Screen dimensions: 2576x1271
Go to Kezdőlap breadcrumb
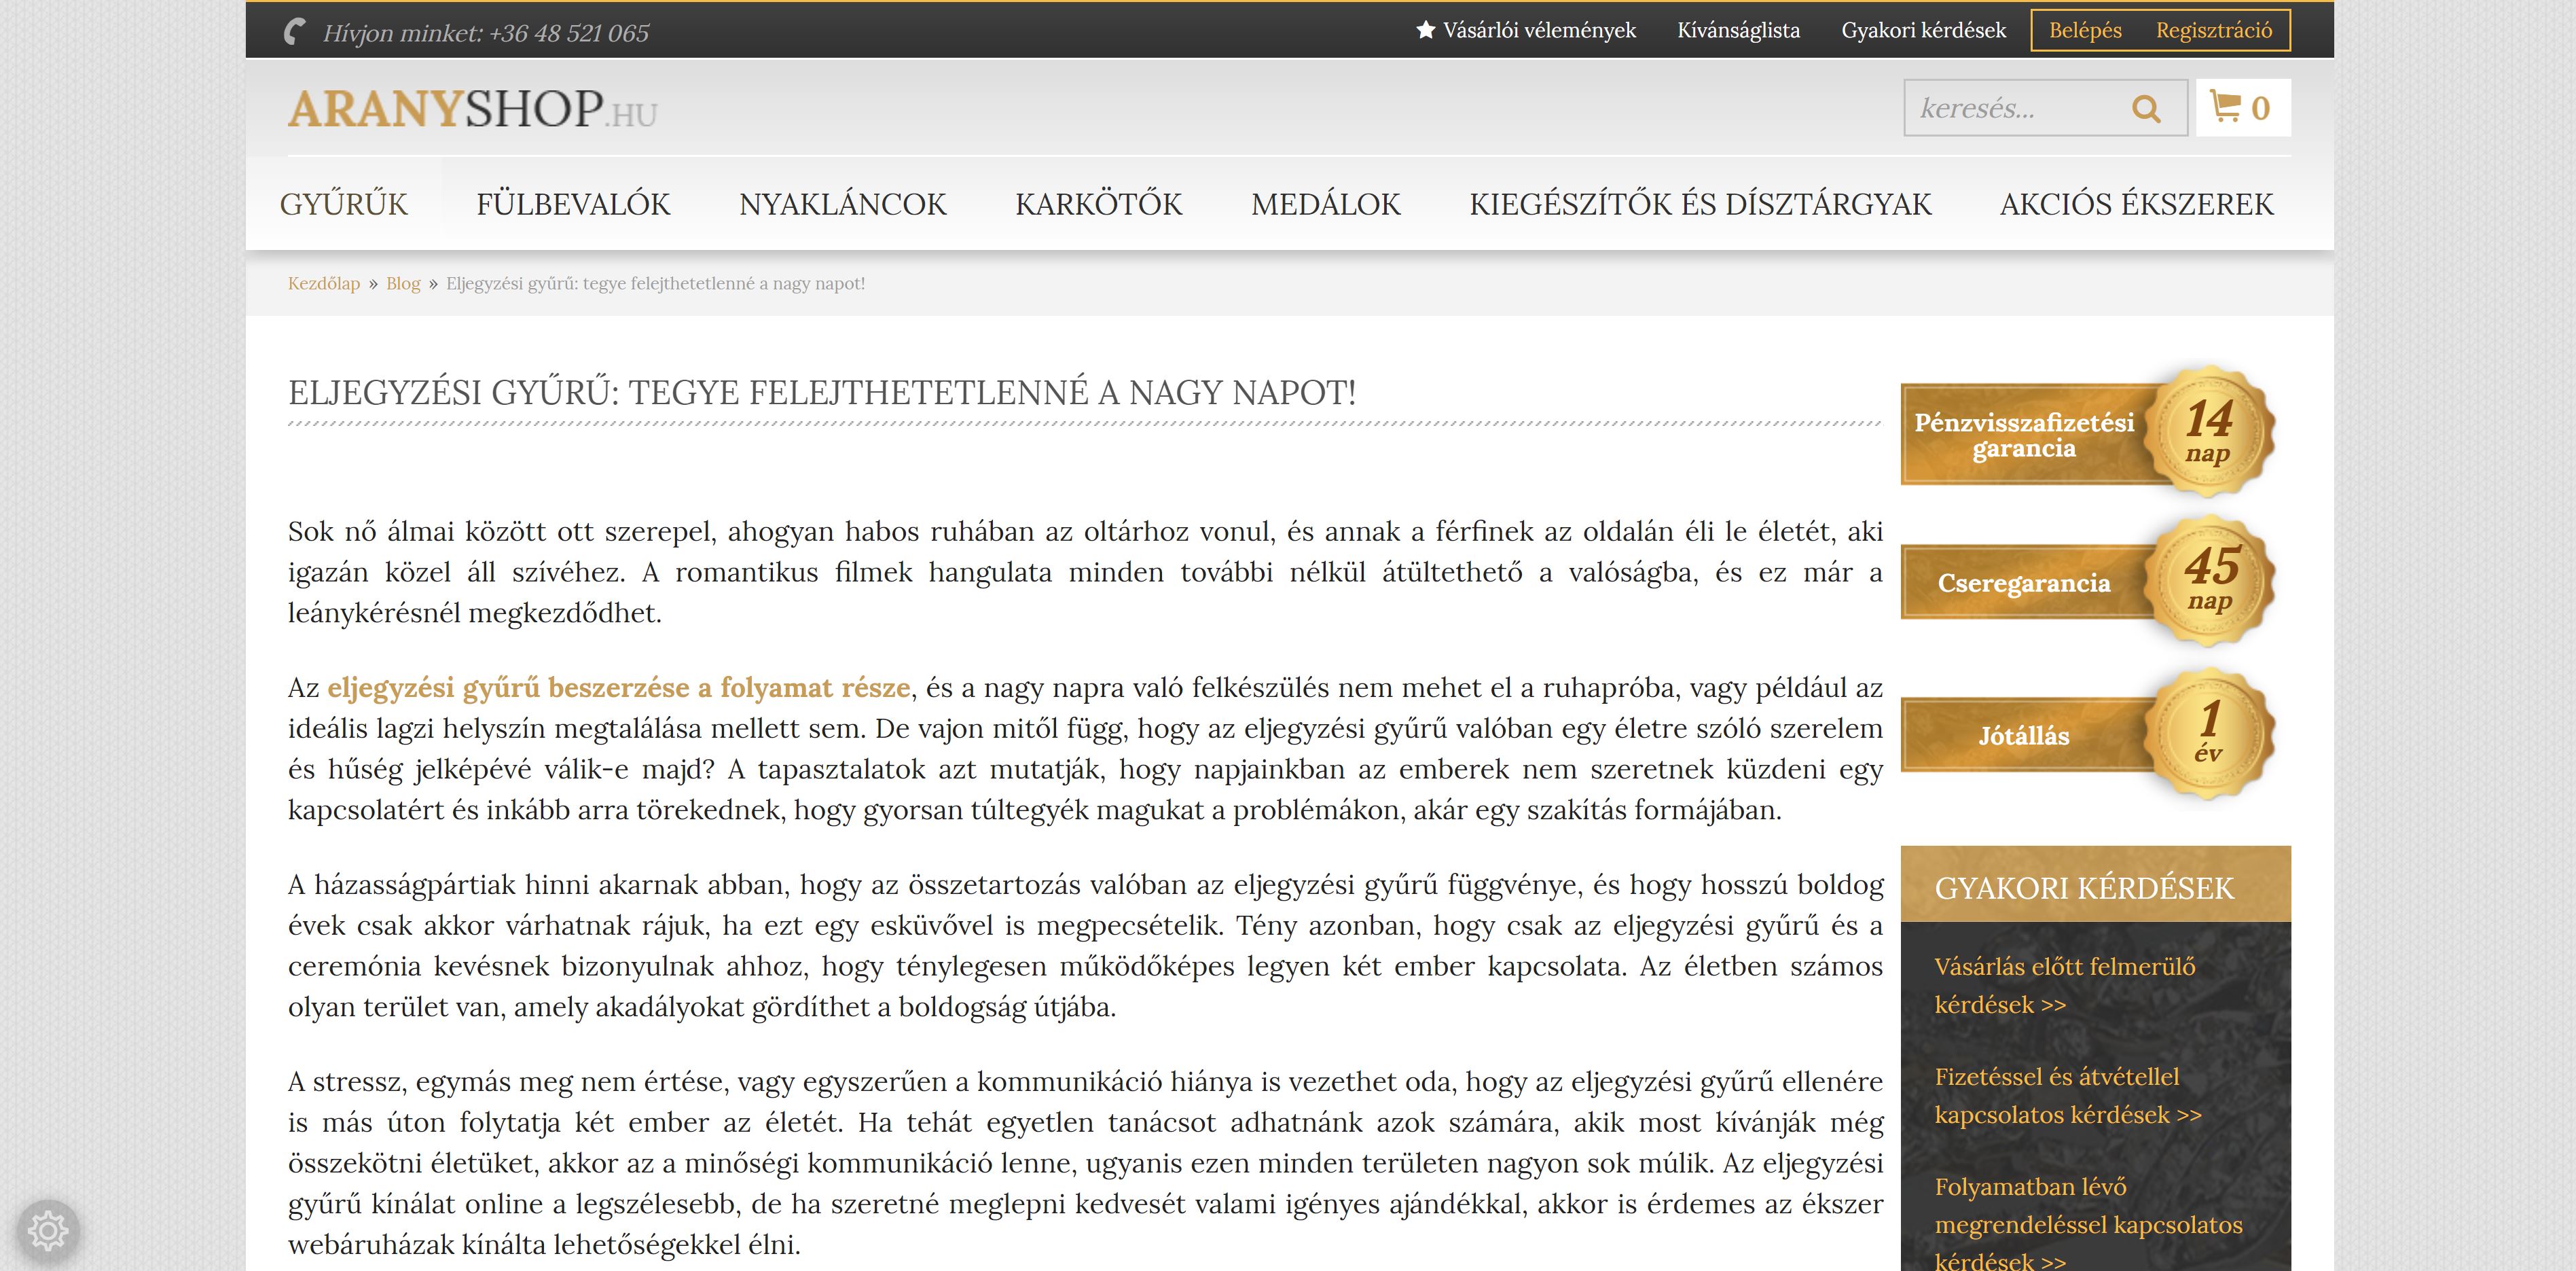[323, 283]
